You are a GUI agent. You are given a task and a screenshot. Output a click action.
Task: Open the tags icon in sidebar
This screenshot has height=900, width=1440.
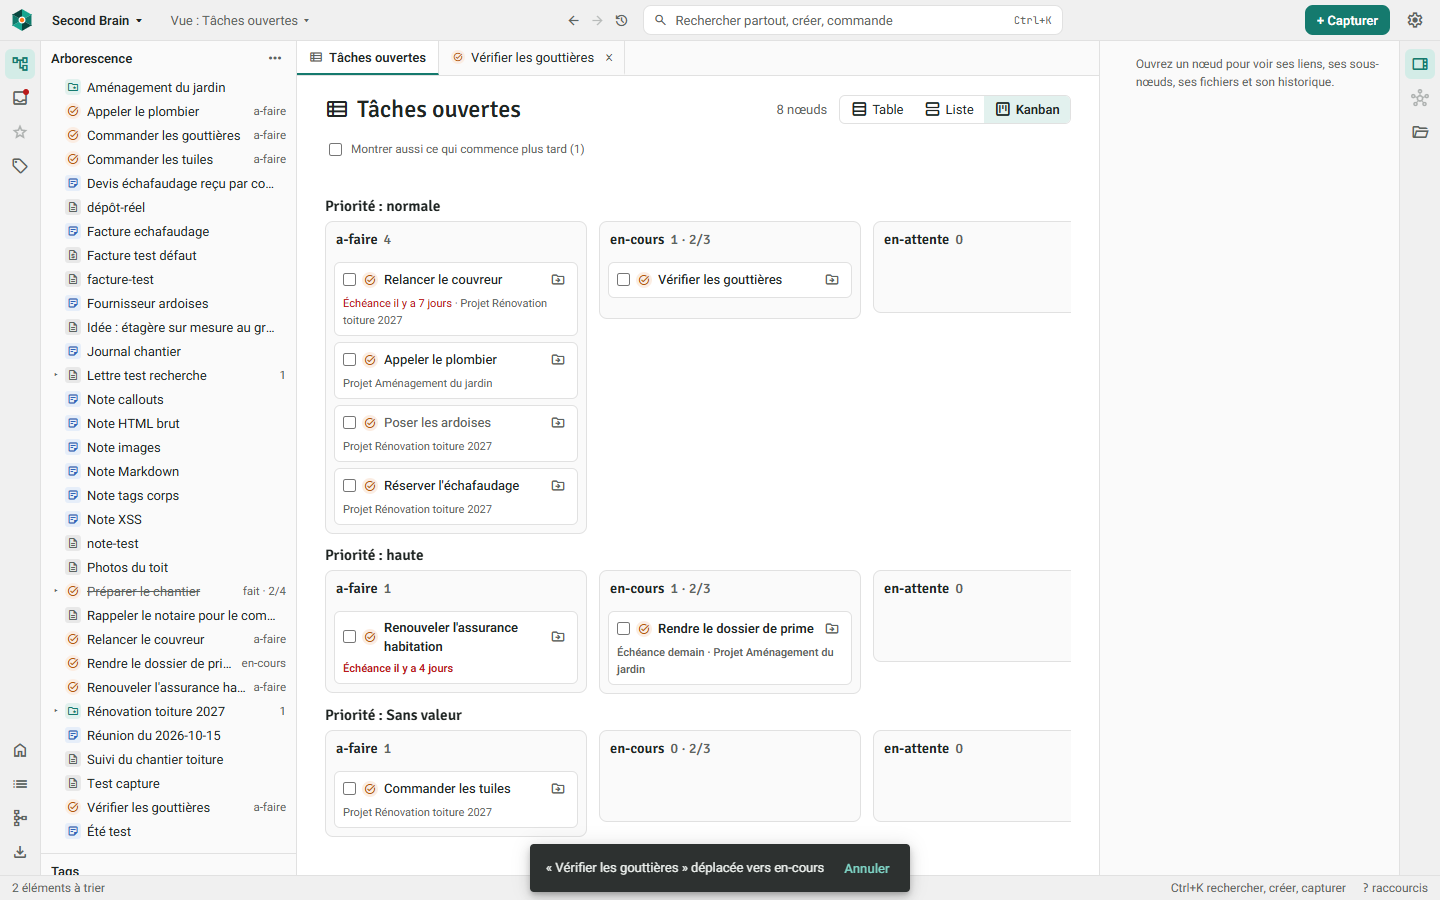click(20, 166)
